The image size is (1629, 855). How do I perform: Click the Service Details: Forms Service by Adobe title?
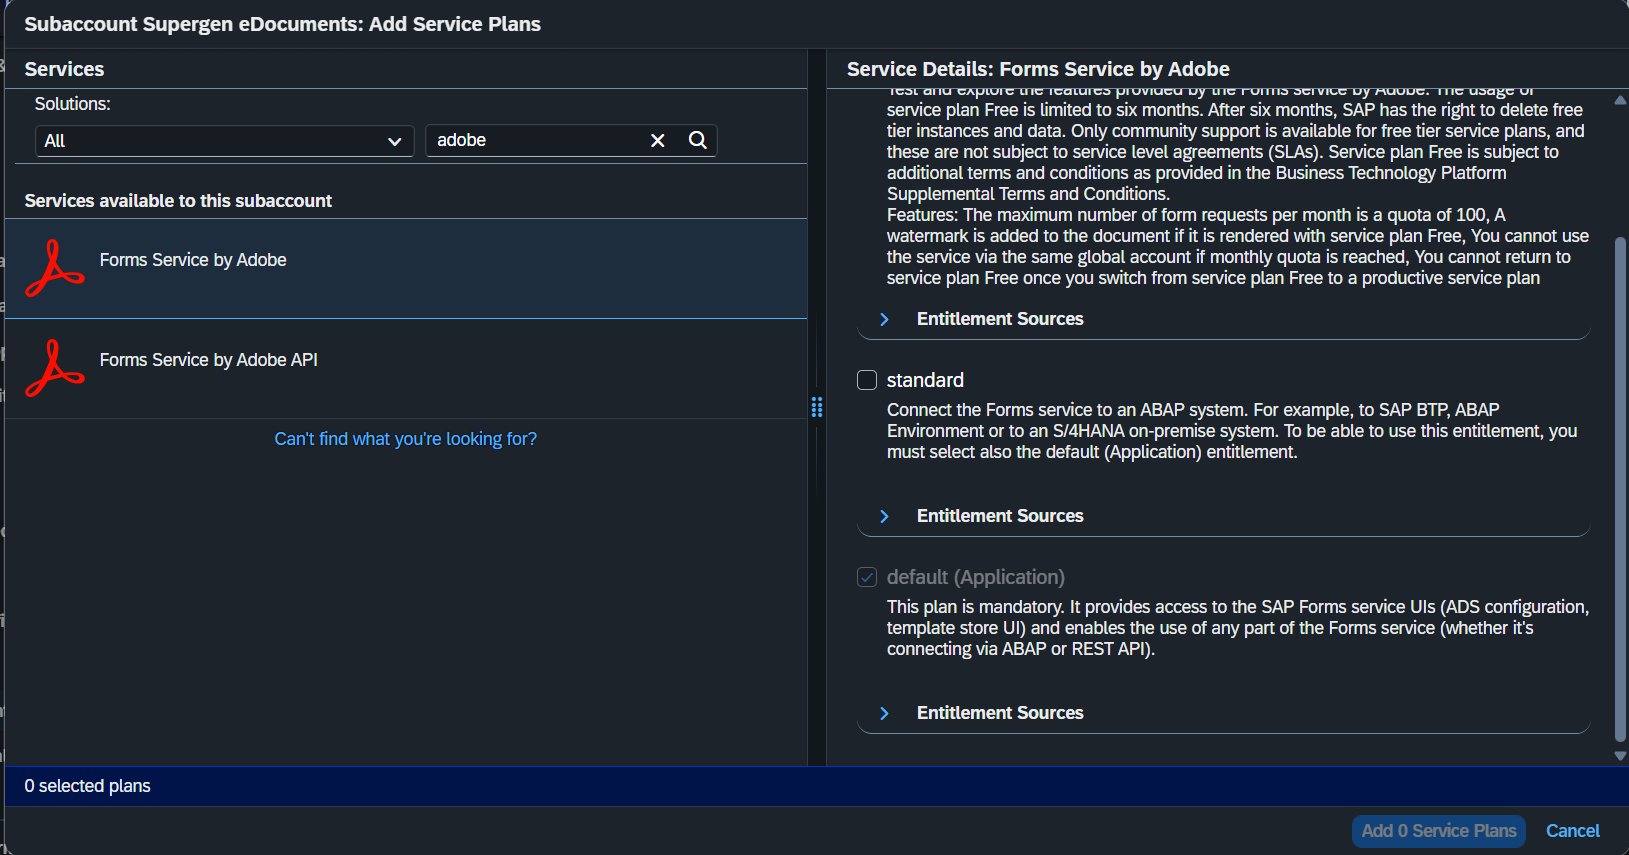pyautogui.click(x=1038, y=69)
